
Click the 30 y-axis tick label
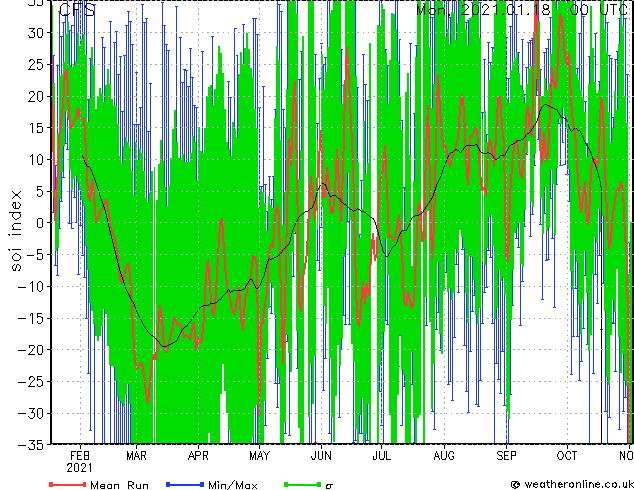click(35, 33)
